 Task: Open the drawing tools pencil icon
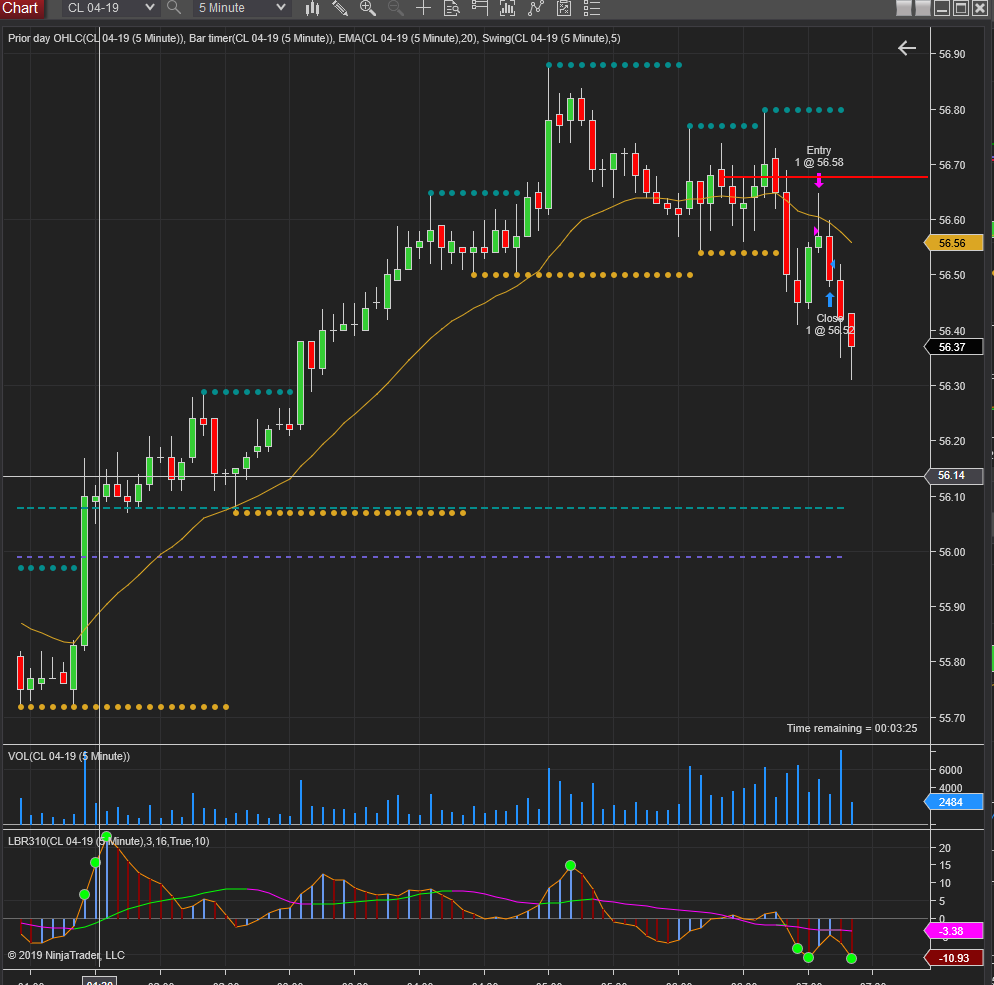pos(340,8)
